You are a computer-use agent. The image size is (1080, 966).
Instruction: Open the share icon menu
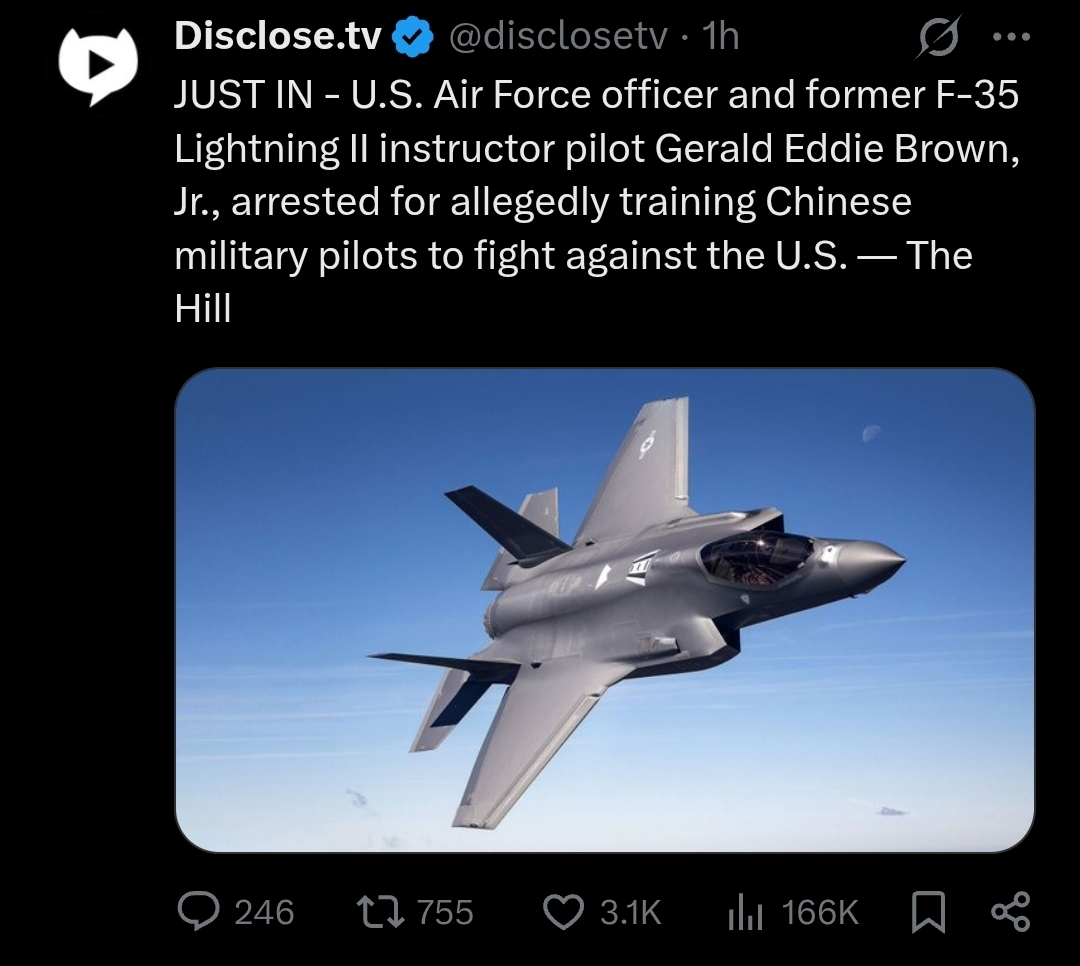click(1010, 912)
